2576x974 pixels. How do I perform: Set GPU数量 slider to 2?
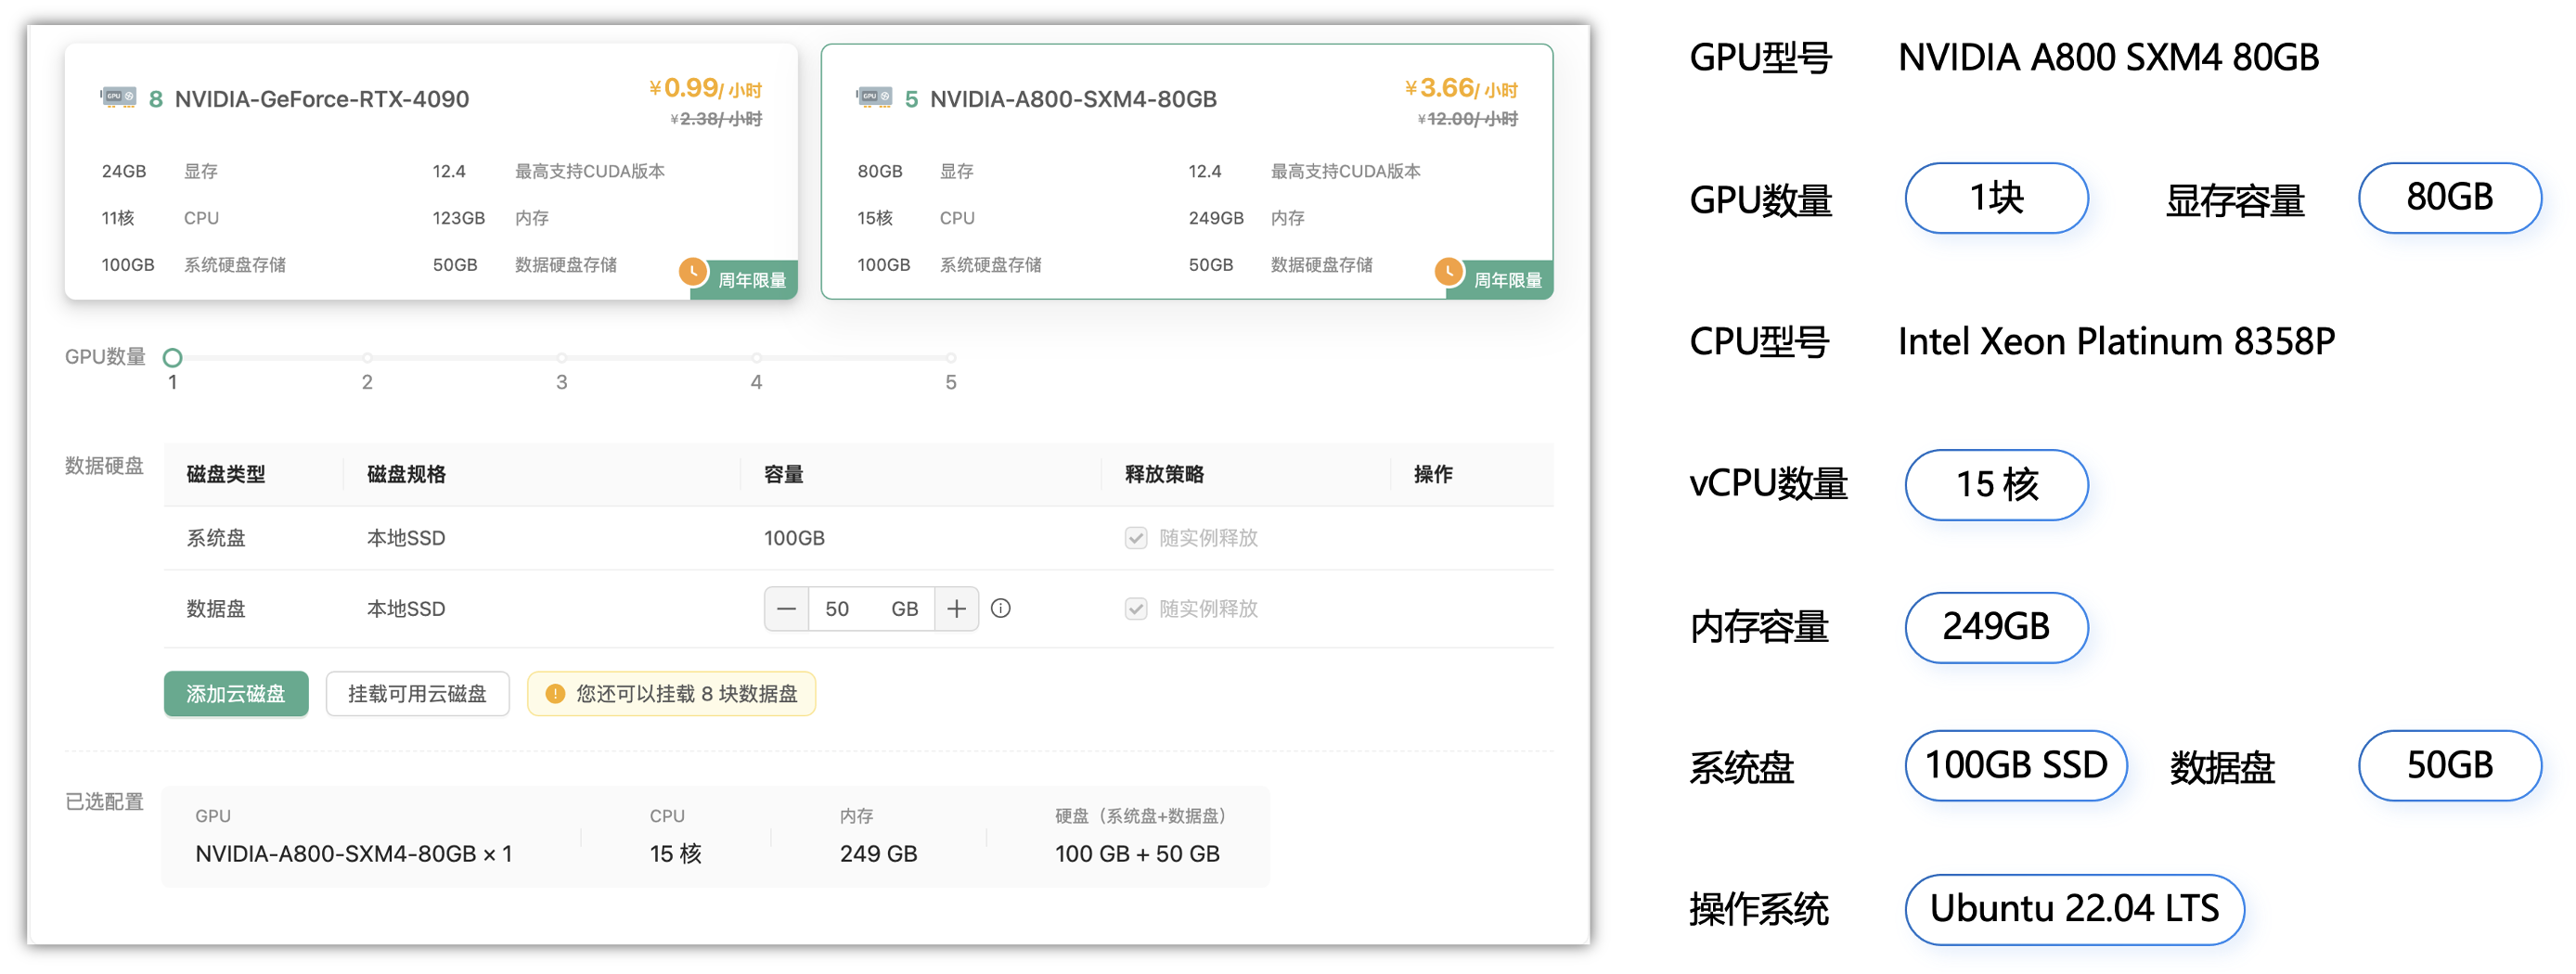pyautogui.click(x=367, y=358)
